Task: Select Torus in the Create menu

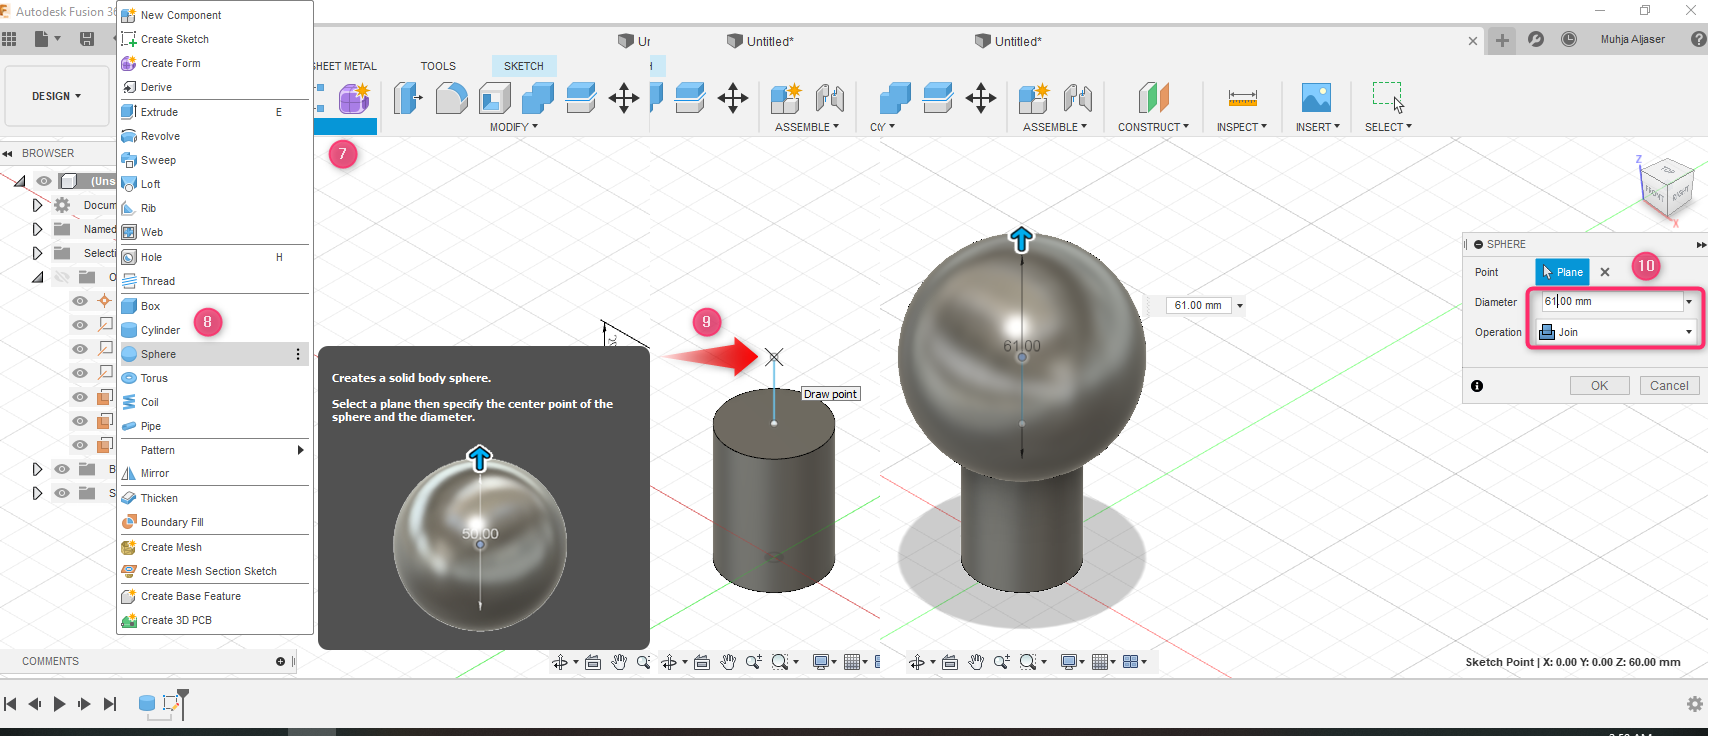Action: coord(213,378)
